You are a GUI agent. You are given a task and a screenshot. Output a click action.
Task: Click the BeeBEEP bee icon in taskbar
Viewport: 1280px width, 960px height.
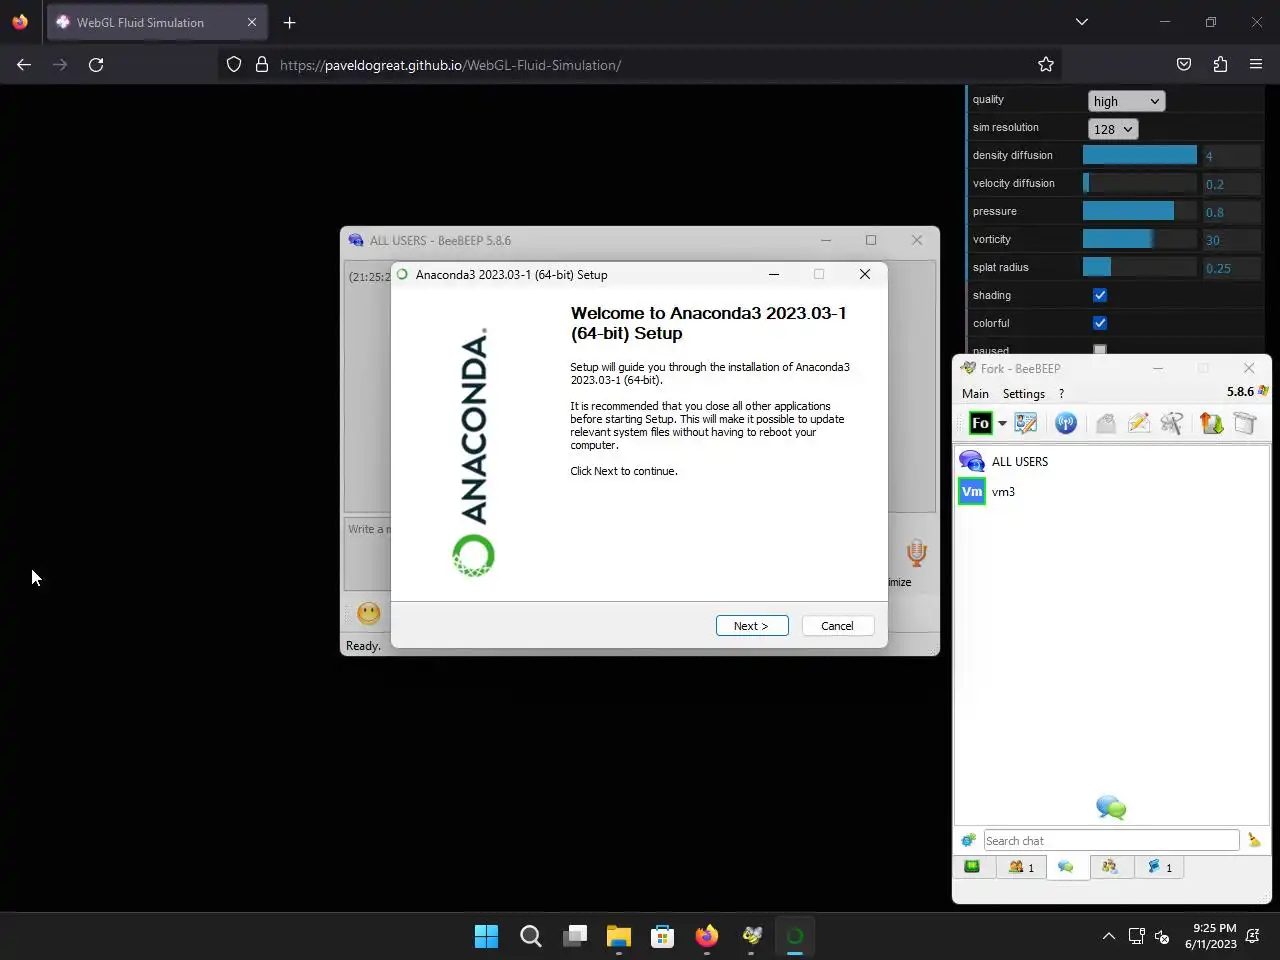tap(751, 936)
